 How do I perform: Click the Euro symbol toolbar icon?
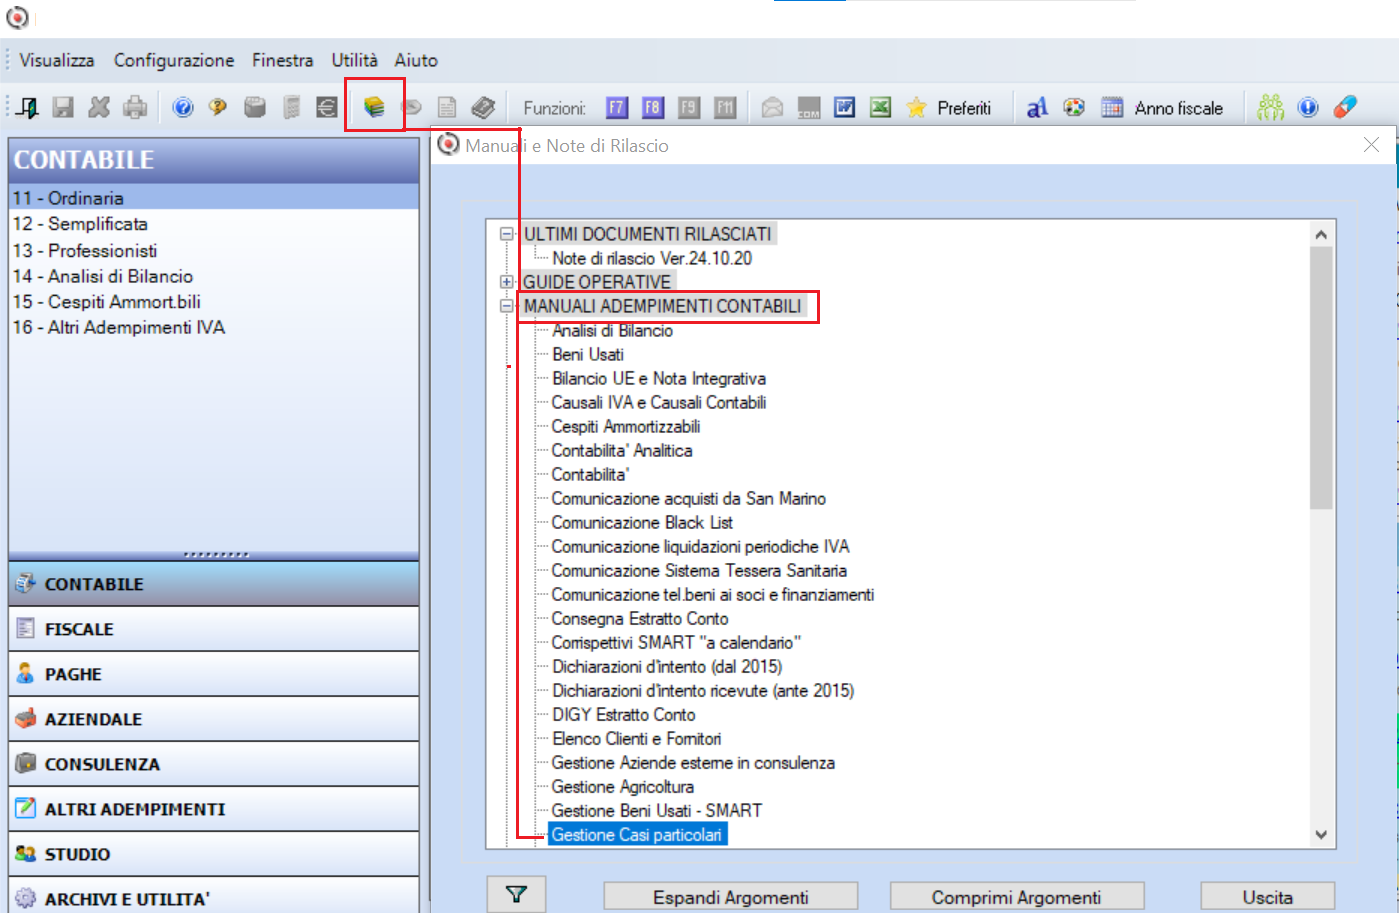(327, 107)
